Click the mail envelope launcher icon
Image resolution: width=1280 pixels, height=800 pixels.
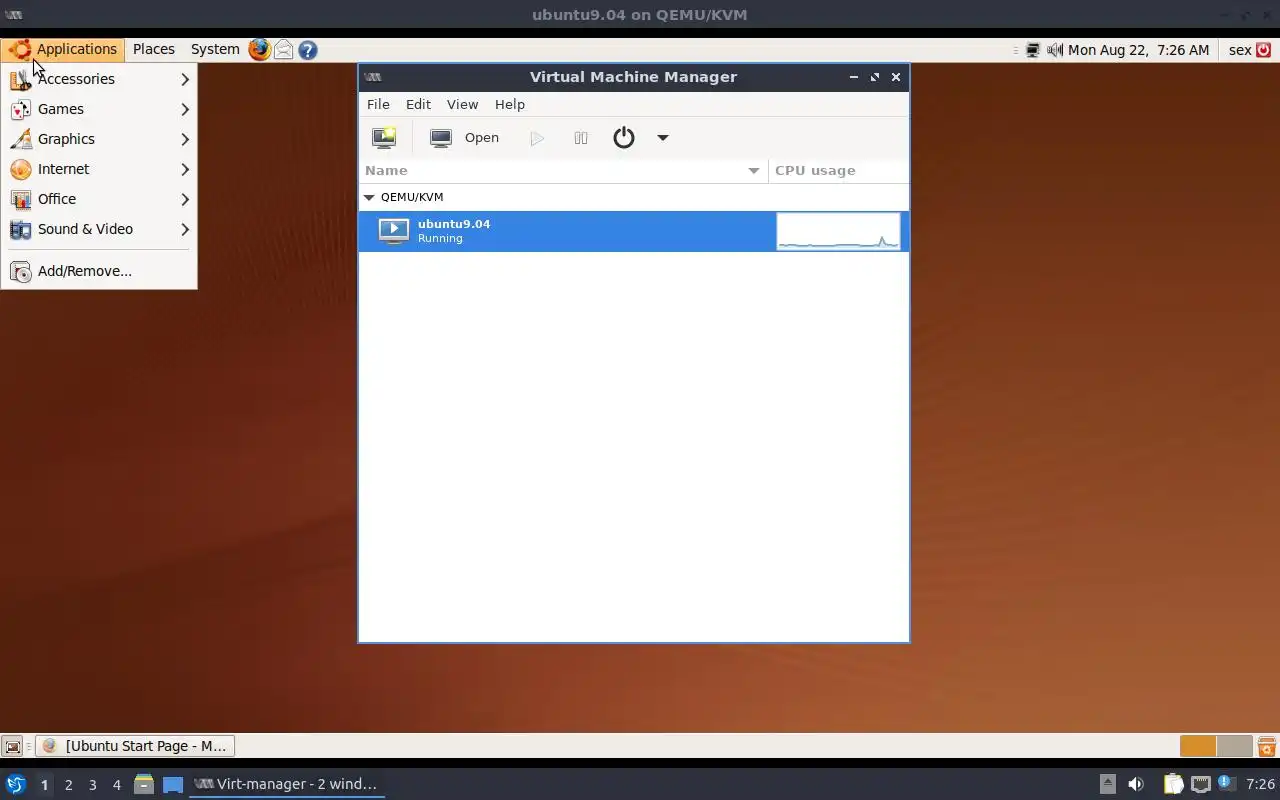(x=284, y=49)
